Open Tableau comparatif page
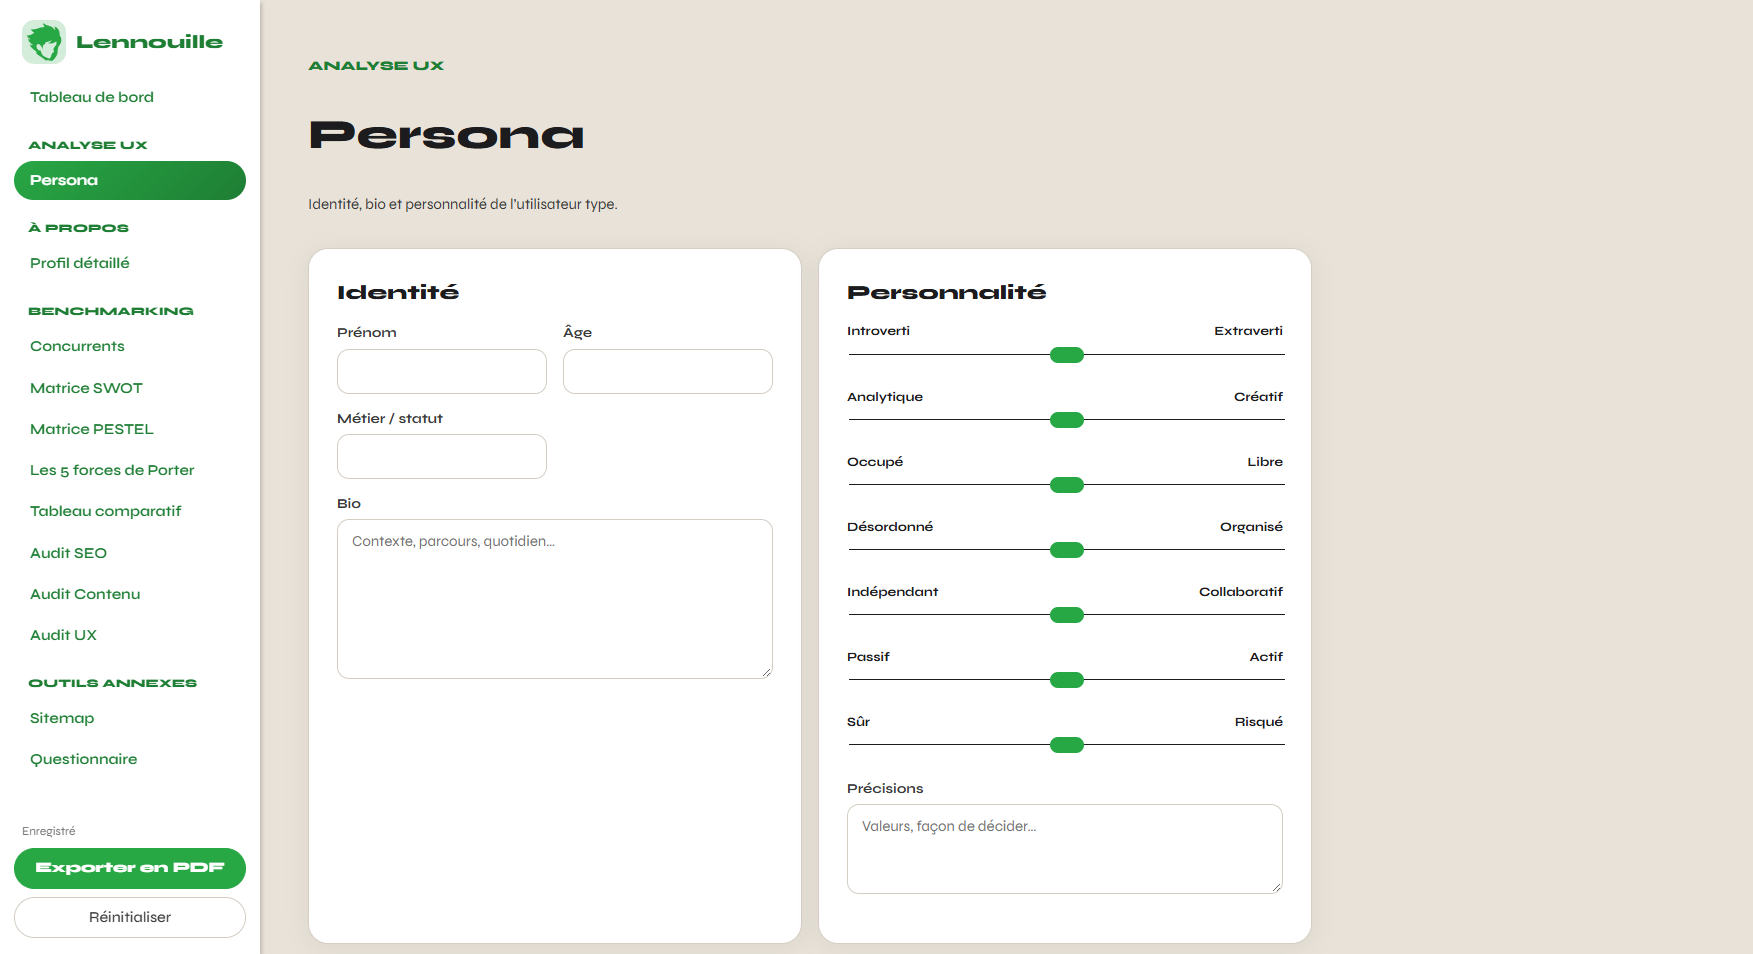Screen dimensions: 1753x954 (x=106, y=511)
